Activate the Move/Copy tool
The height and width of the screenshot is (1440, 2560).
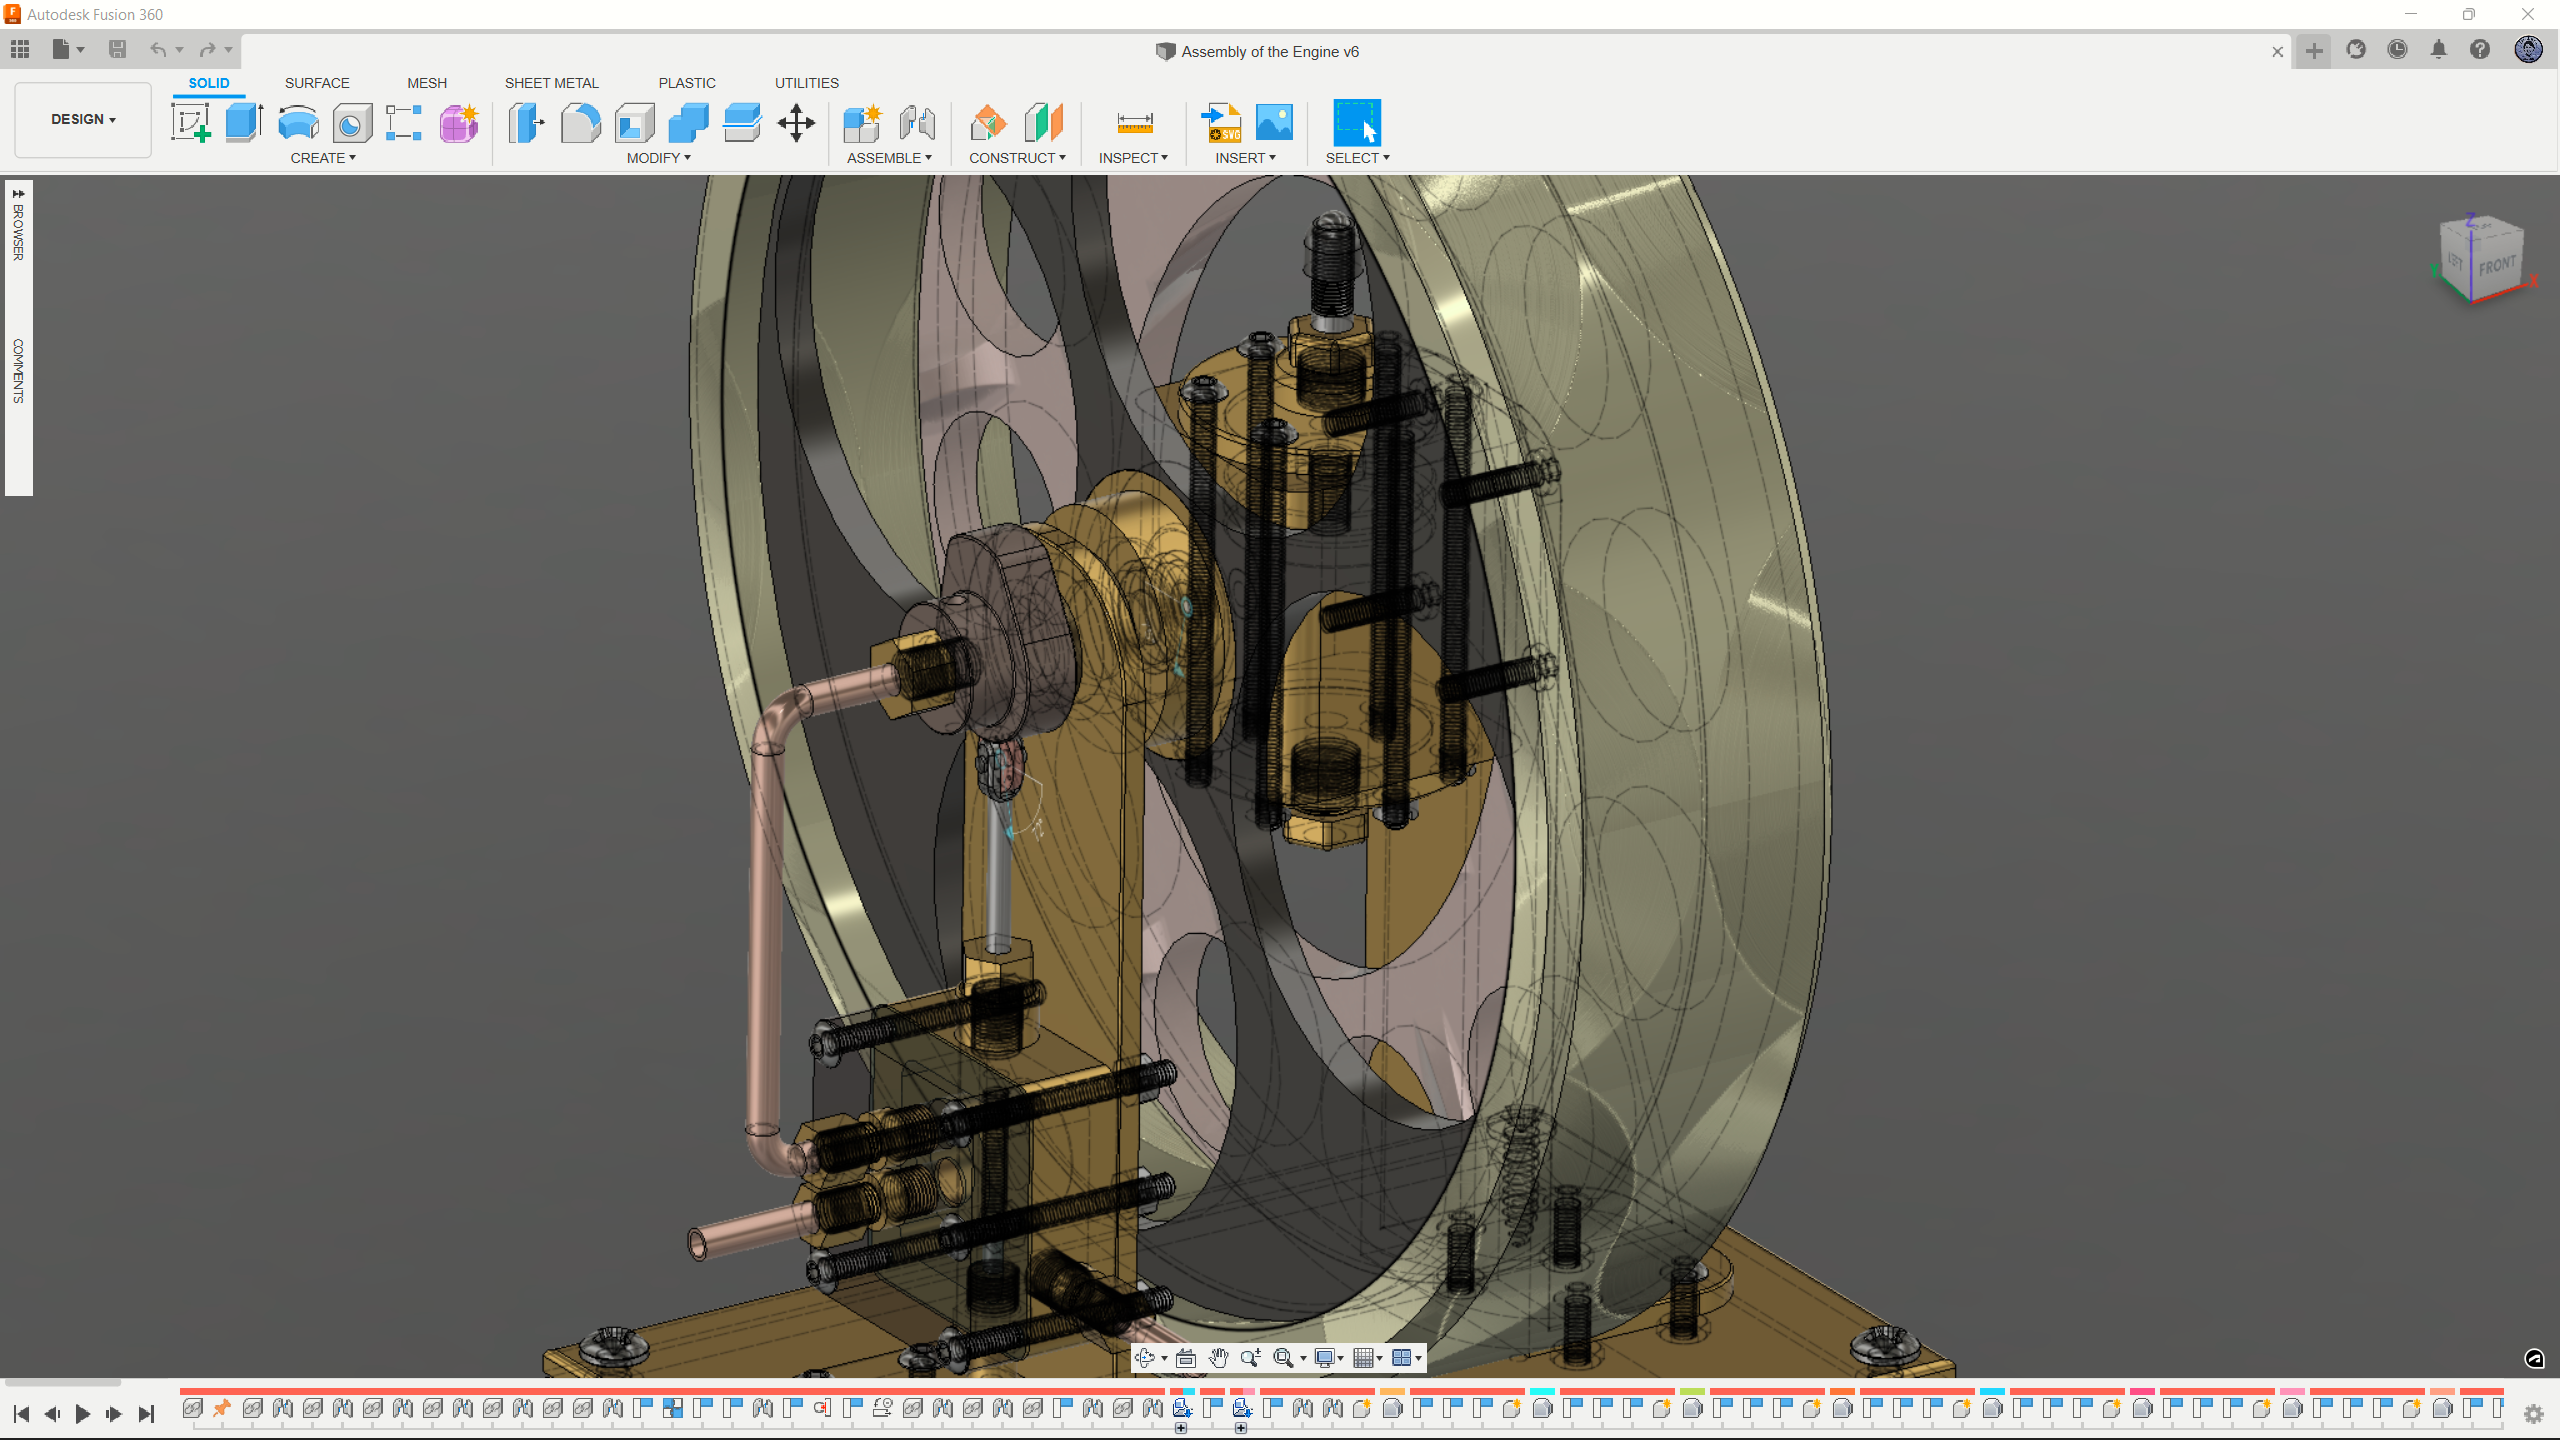point(796,123)
